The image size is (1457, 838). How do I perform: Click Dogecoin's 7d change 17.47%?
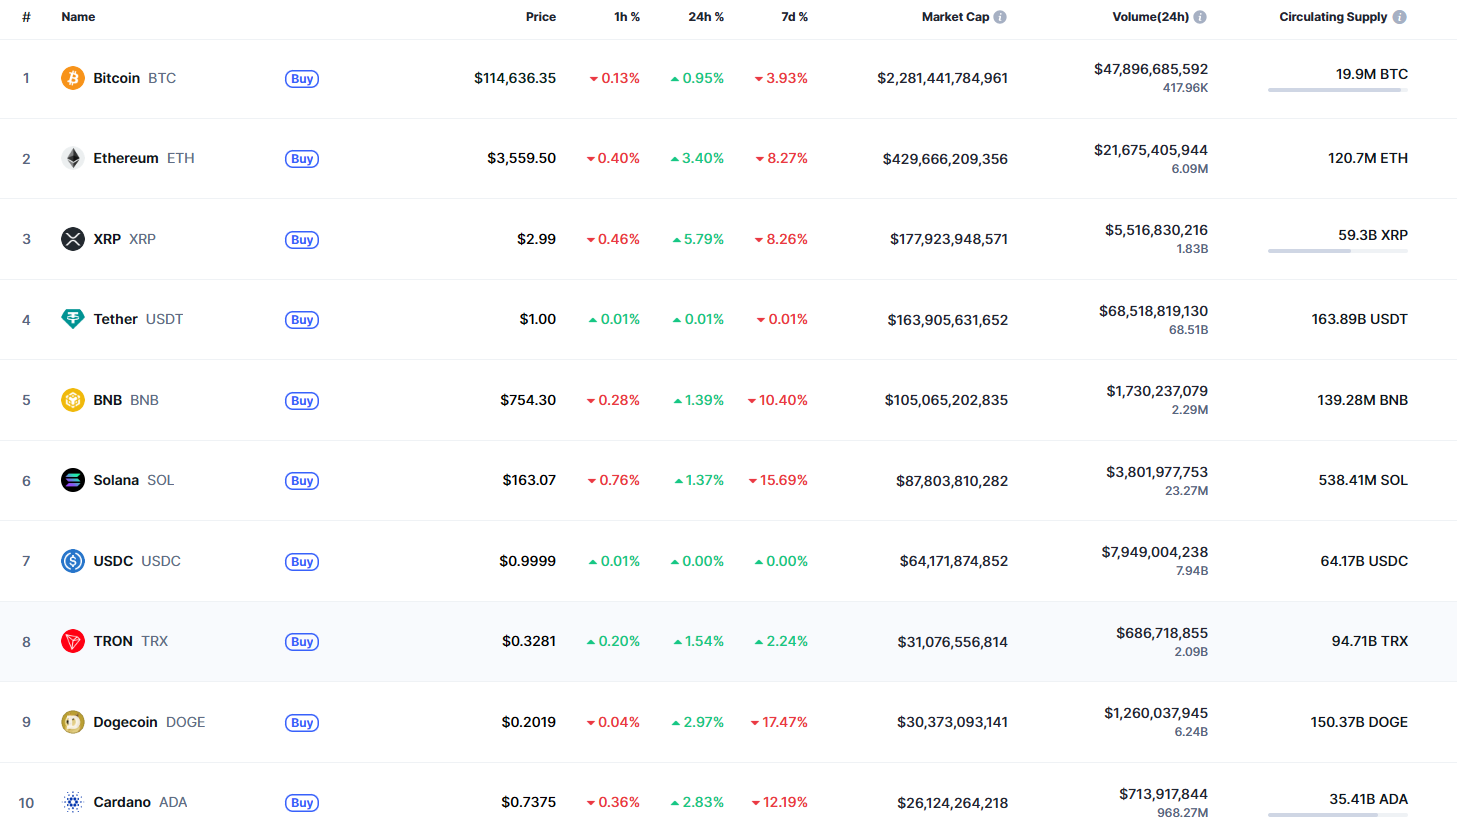point(779,722)
